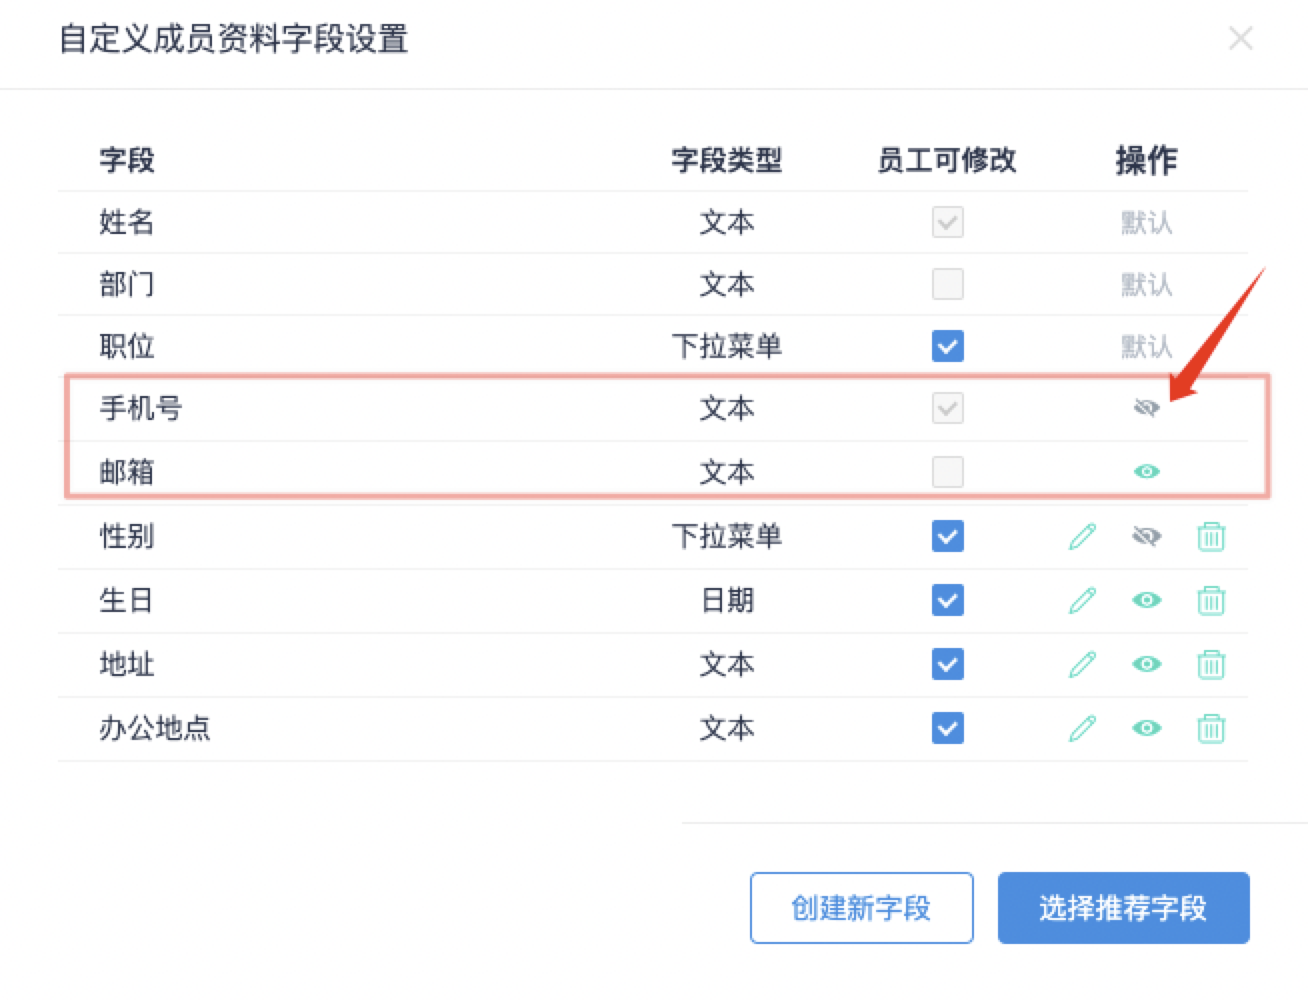Edit the 办公地点 field with pencil icon

pos(1082,729)
